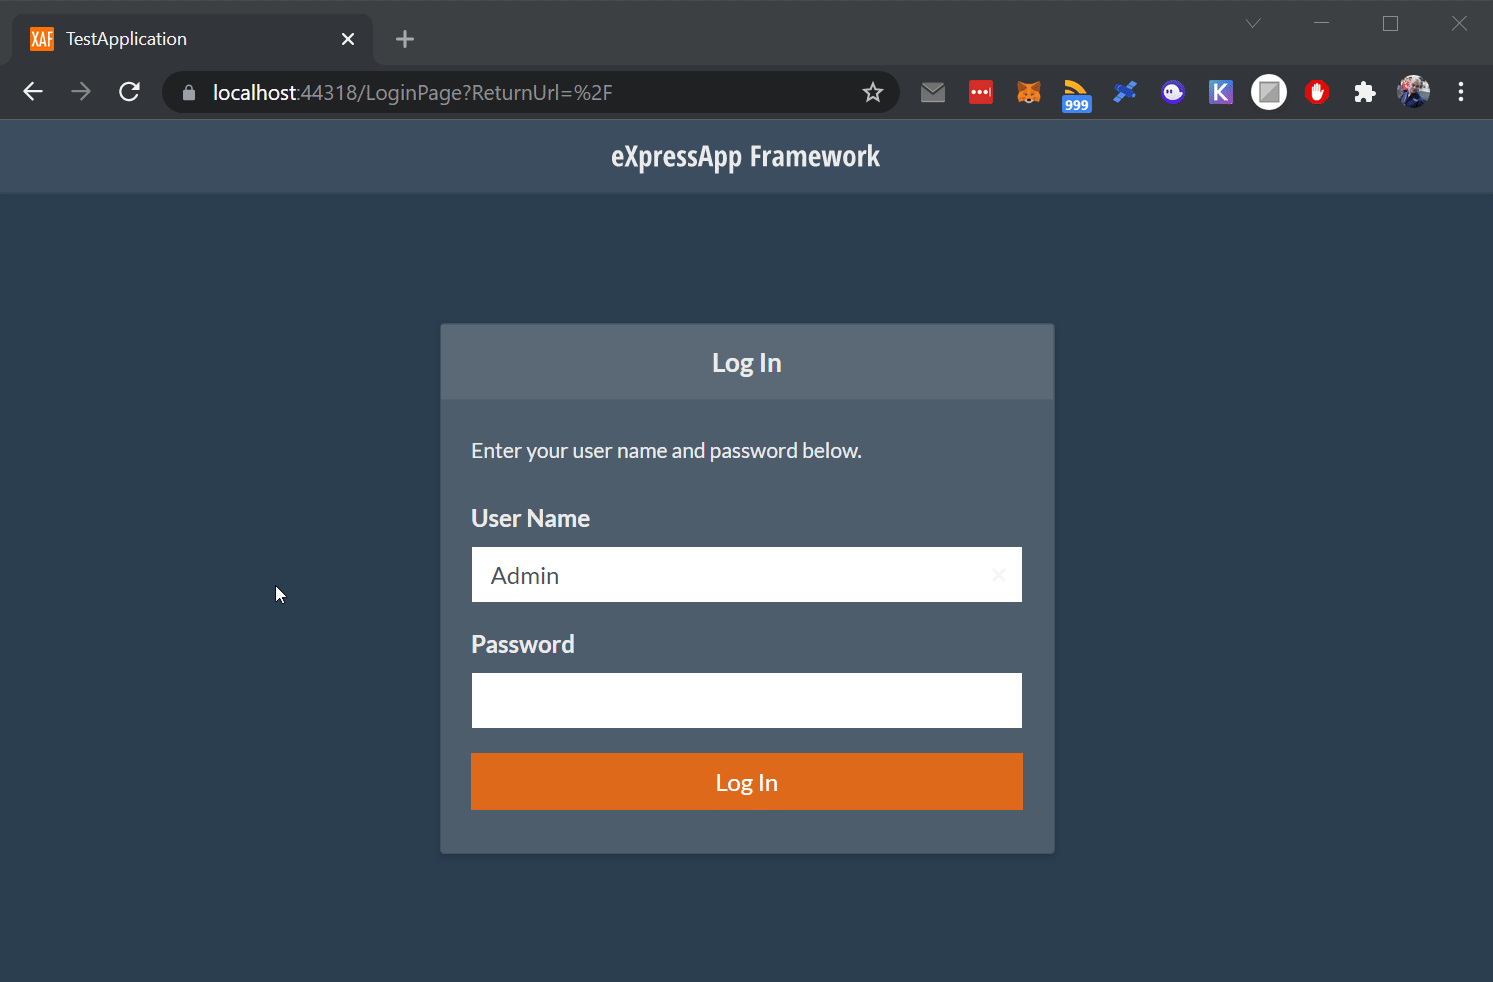The image size is (1493, 982).
Task: Open the MetaMask fox extension
Action: [1029, 92]
